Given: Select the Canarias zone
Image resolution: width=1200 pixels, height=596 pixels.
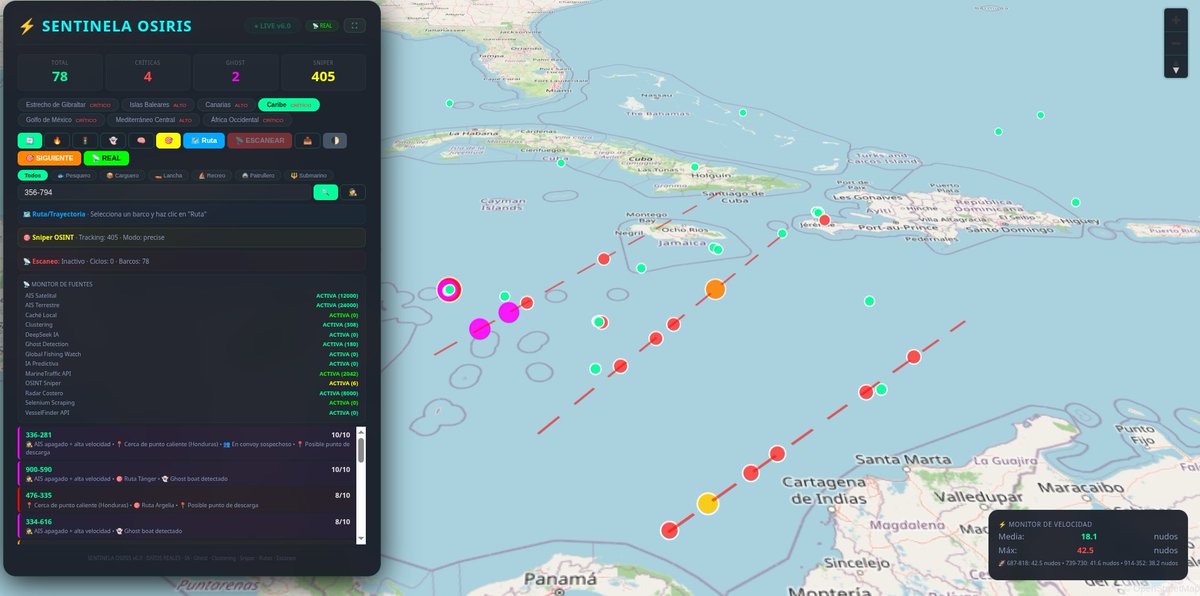Looking at the screenshot, I should [x=225, y=105].
